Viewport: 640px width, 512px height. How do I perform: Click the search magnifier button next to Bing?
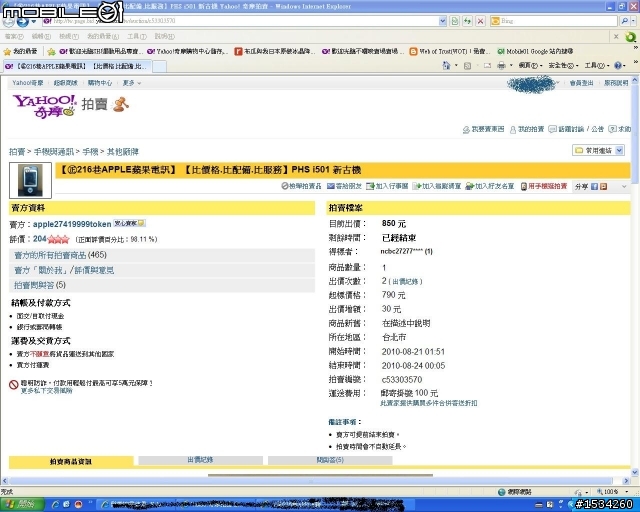(624, 21)
